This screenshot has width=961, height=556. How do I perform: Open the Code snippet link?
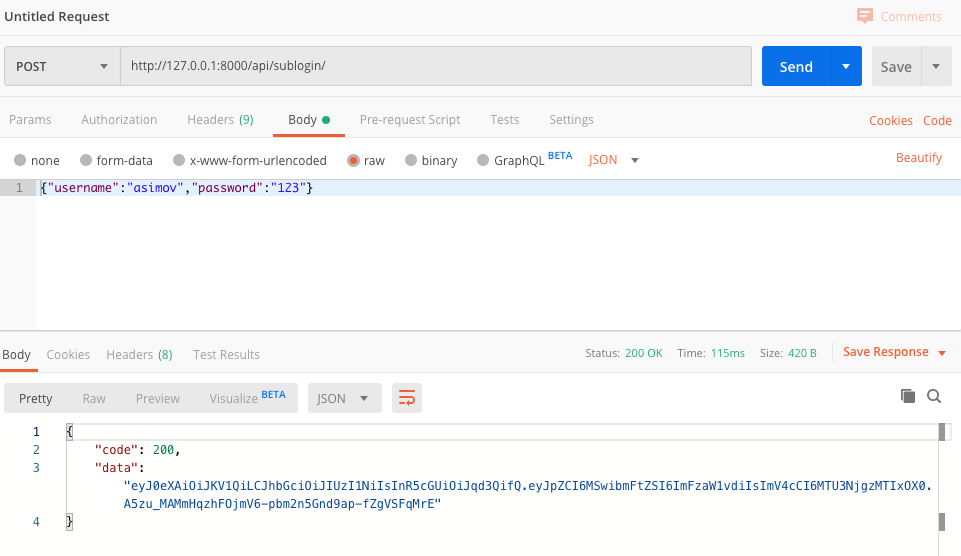pos(937,121)
